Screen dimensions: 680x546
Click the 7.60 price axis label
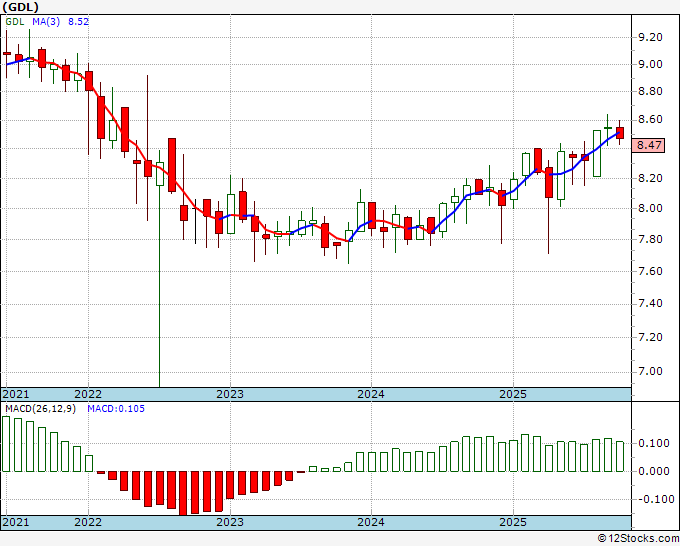(650, 271)
